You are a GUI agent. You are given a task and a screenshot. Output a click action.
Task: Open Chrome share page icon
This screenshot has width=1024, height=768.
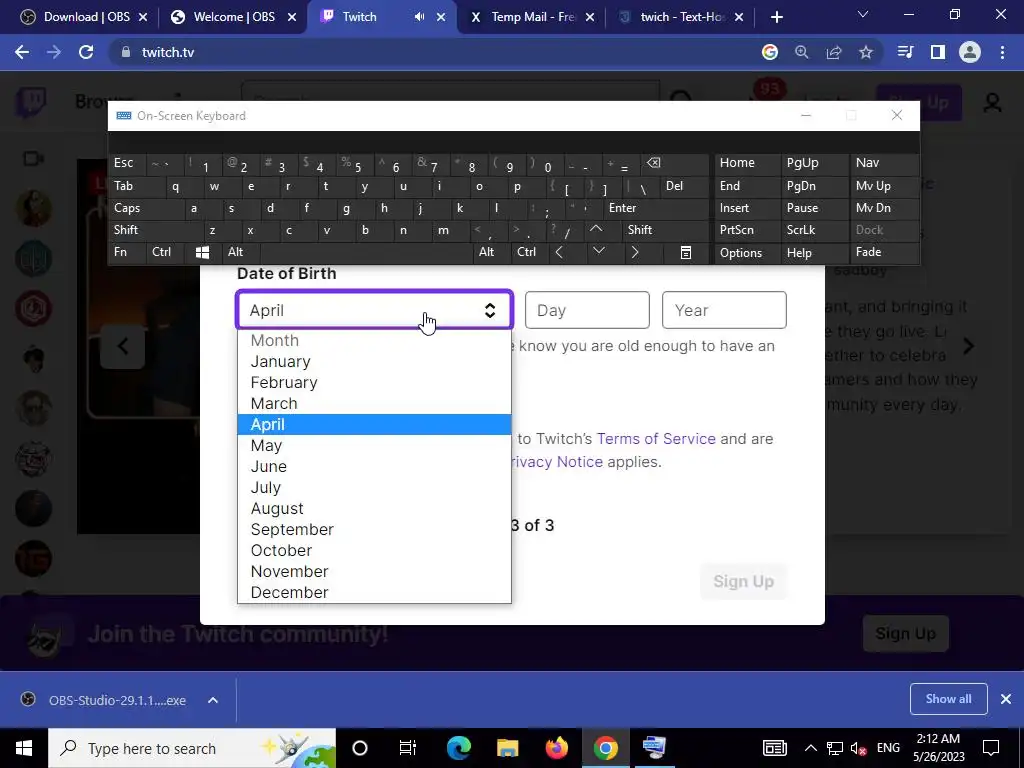834,52
